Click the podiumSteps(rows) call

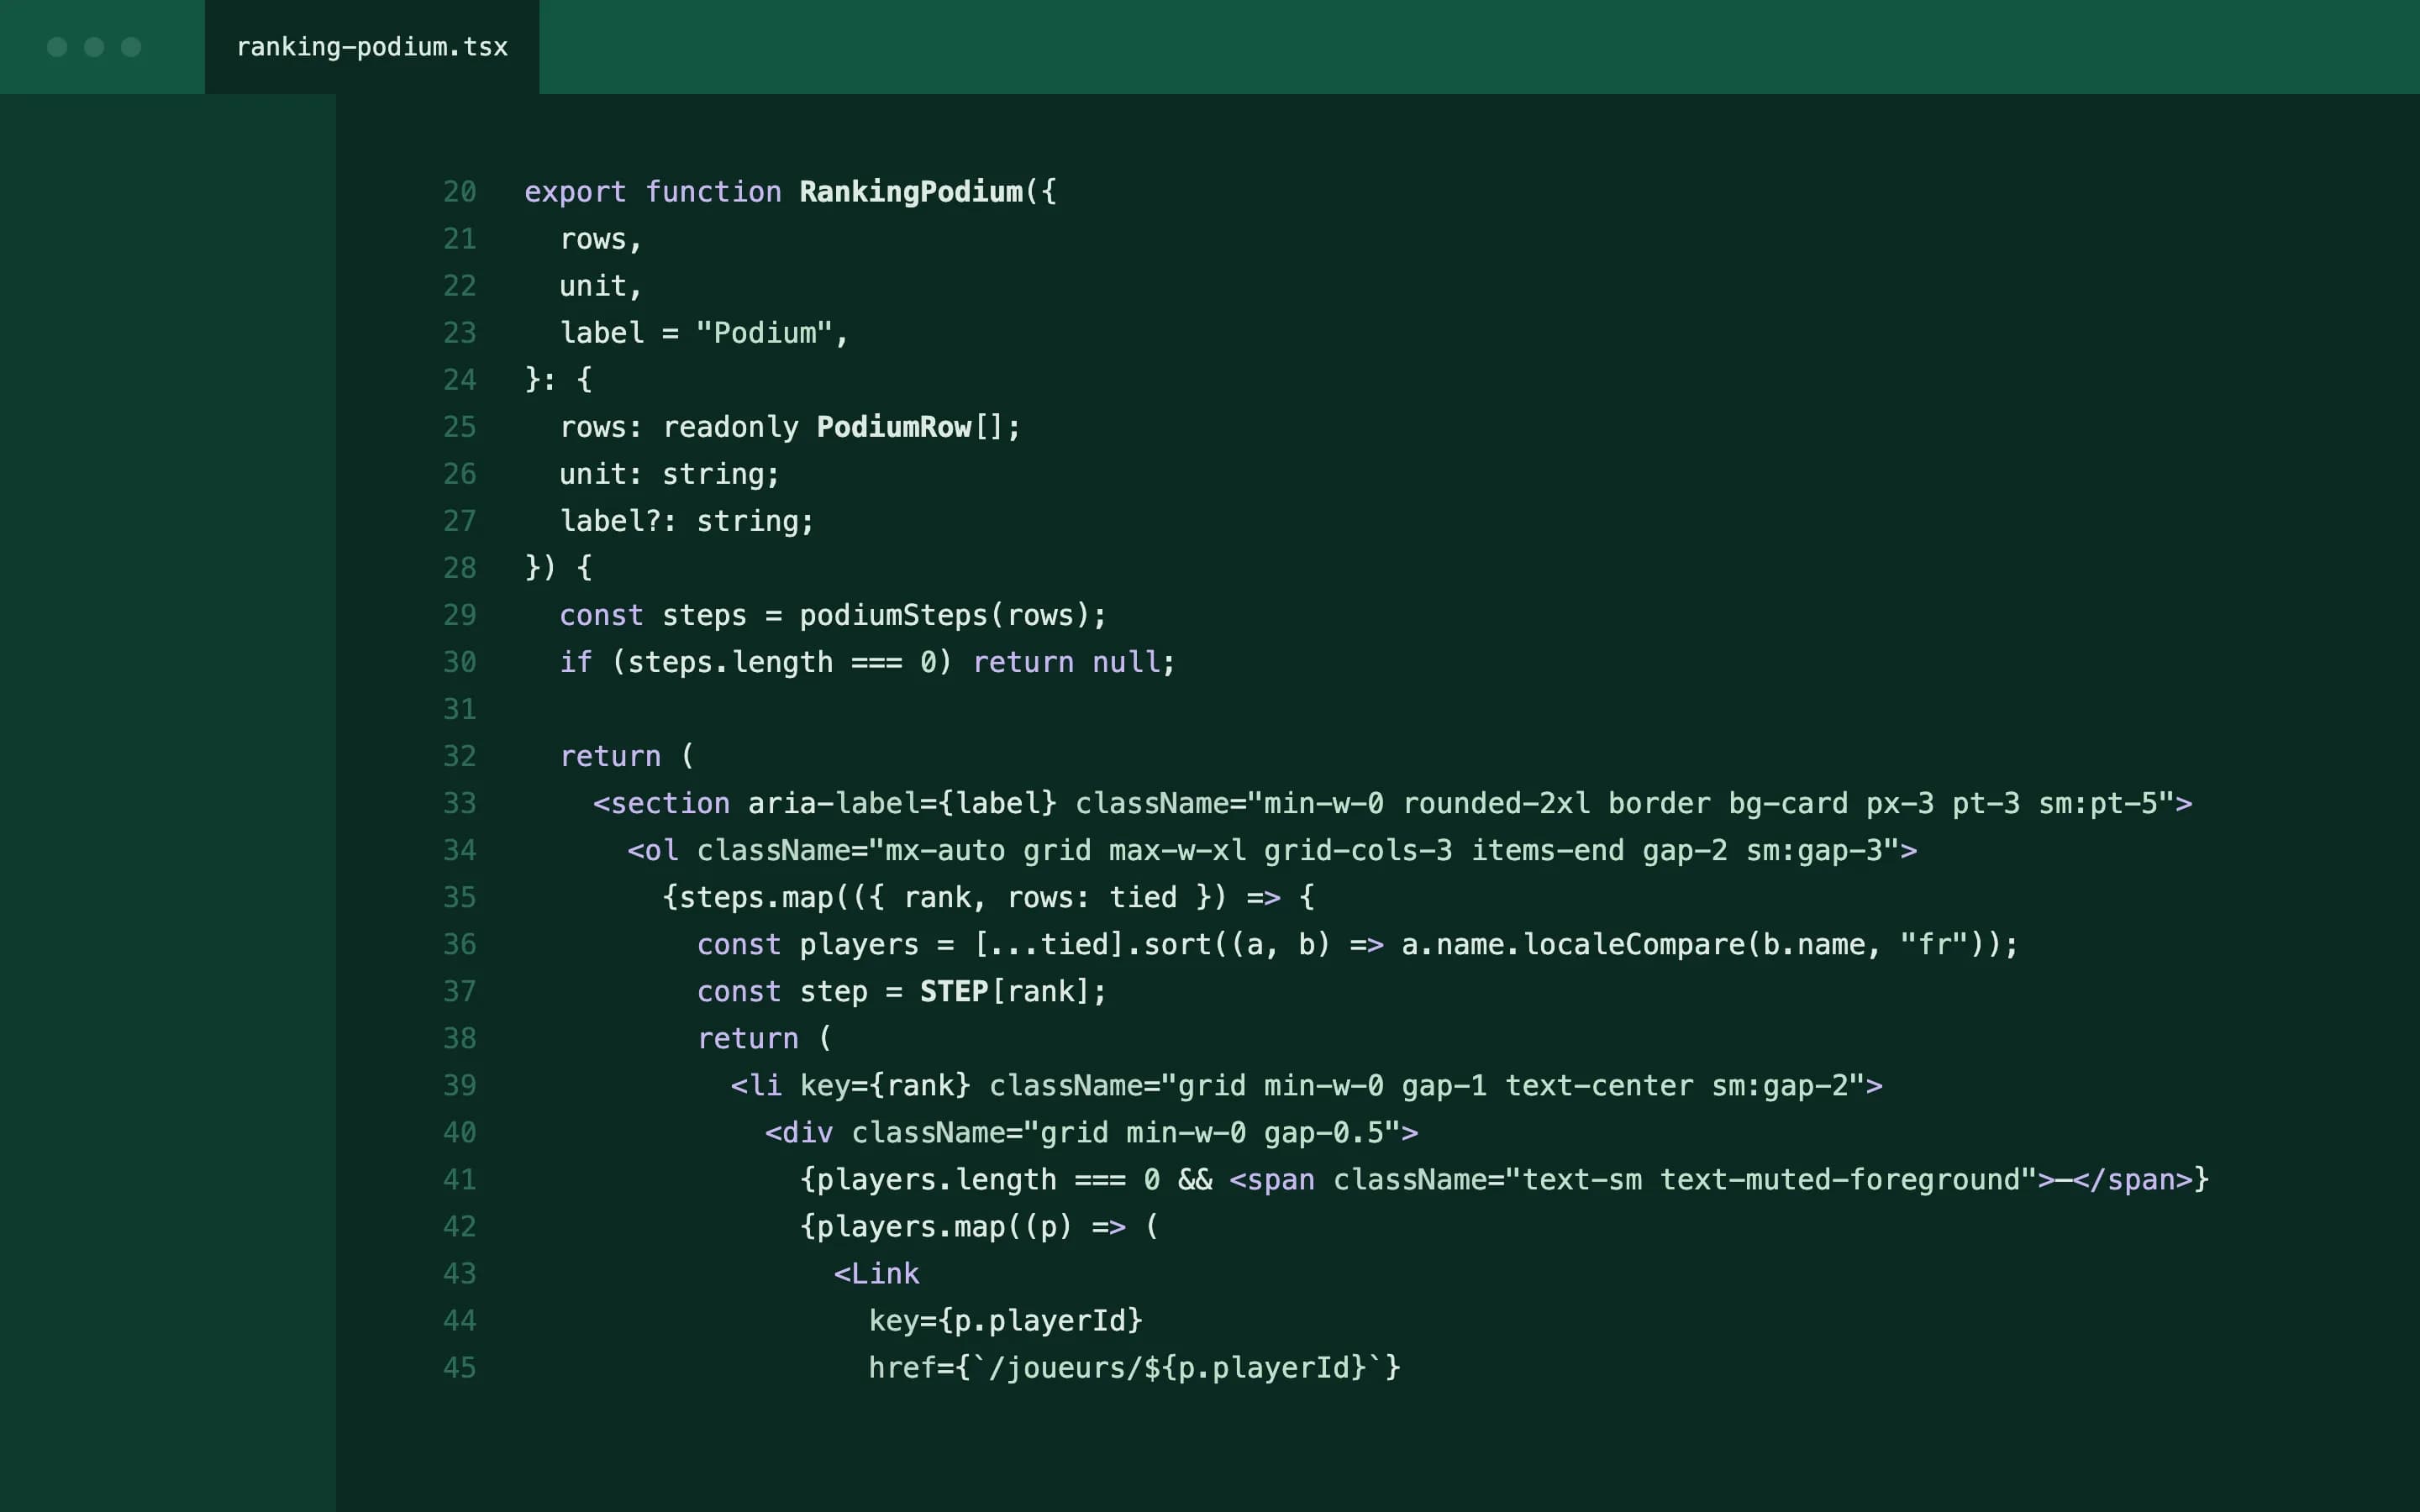click(x=944, y=615)
